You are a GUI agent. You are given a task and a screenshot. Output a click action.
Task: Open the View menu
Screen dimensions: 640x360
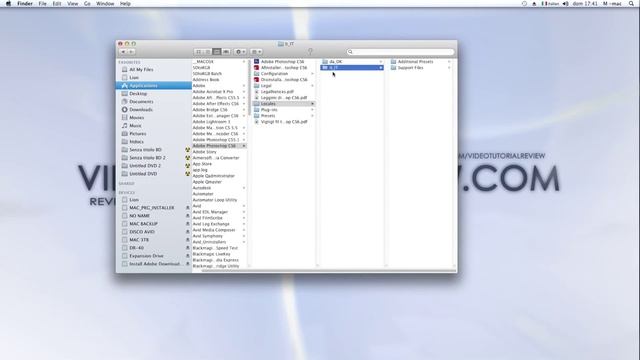(73, 3)
